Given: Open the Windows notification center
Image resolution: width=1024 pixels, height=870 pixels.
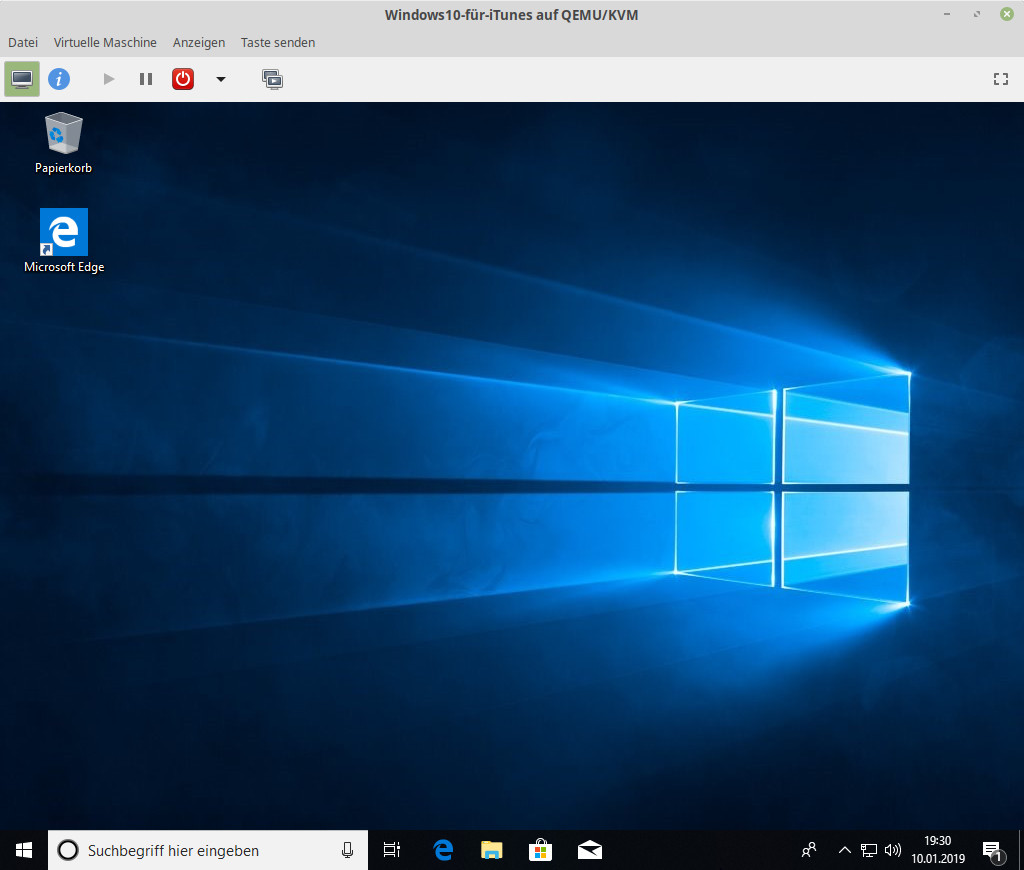Looking at the screenshot, I should pyautogui.click(x=992, y=850).
